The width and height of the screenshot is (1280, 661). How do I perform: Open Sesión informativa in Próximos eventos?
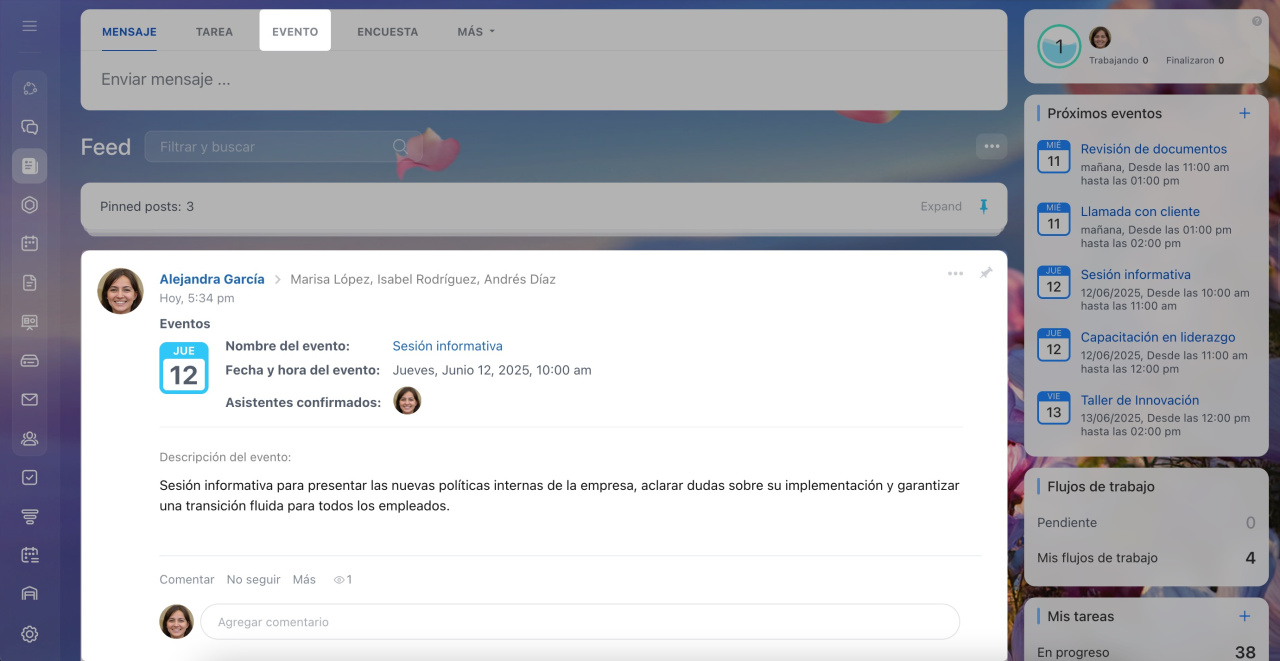pyautogui.click(x=1135, y=275)
